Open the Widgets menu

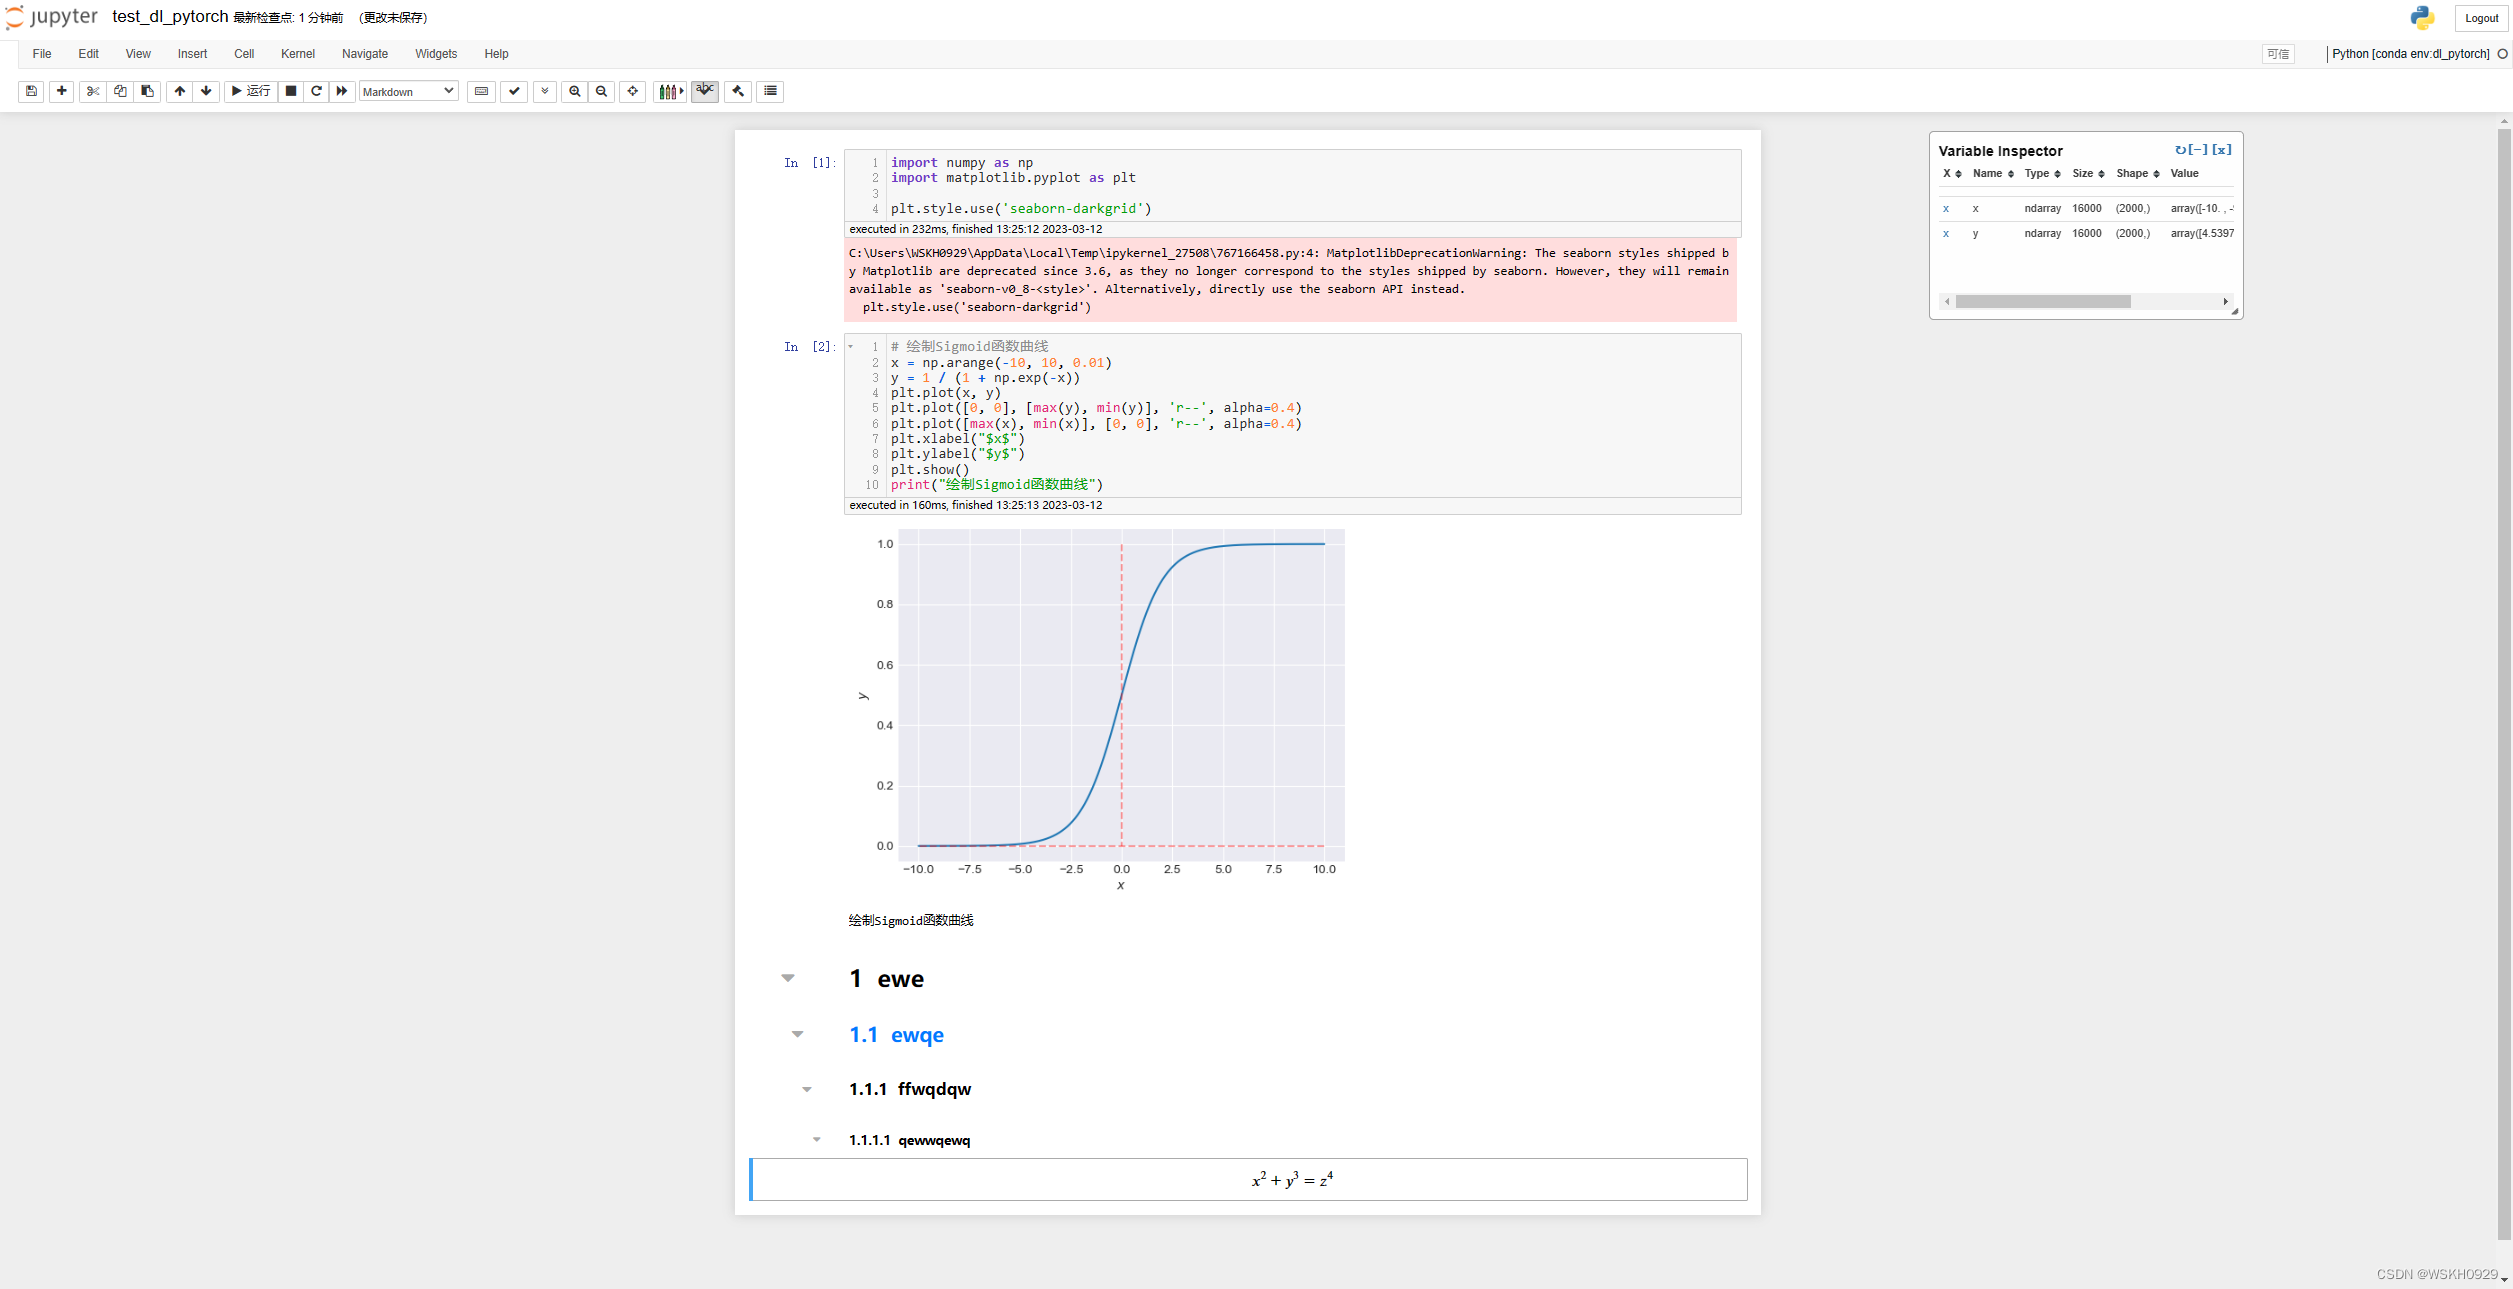[436, 54]
